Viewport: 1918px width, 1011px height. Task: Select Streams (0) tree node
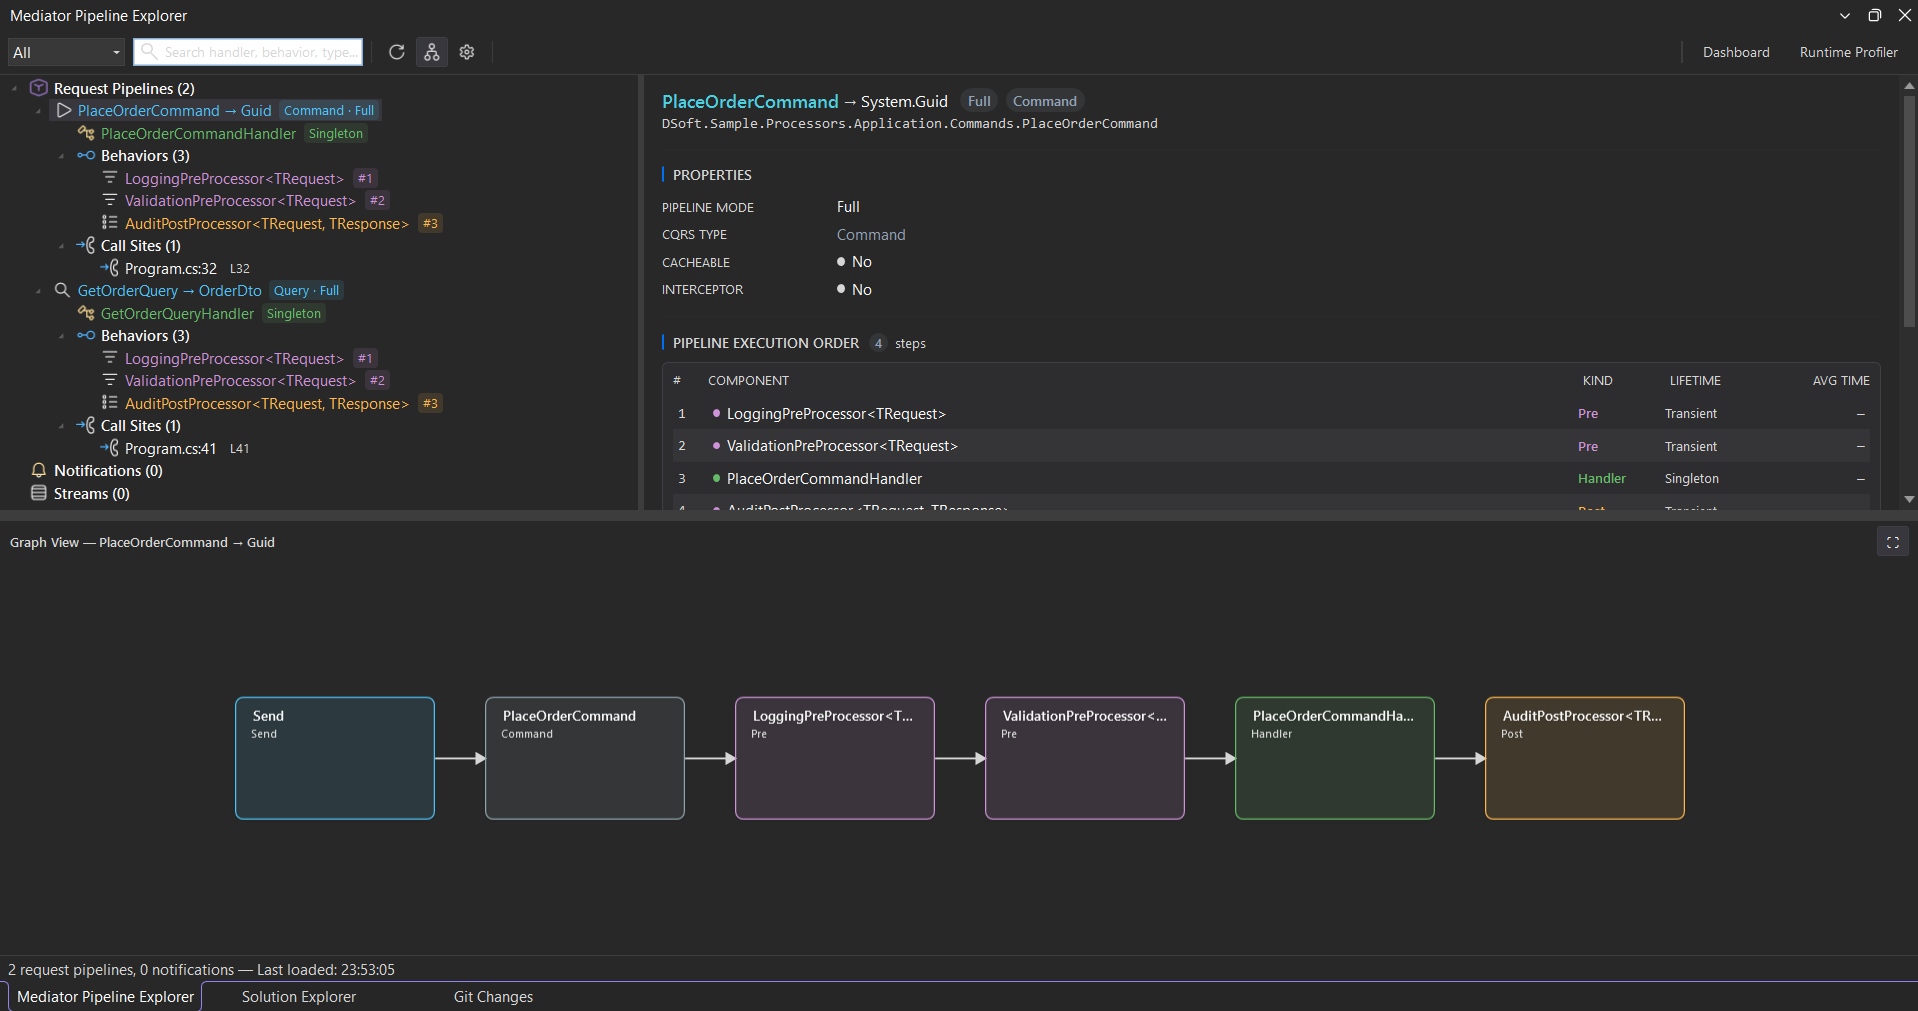coord(92,493)
